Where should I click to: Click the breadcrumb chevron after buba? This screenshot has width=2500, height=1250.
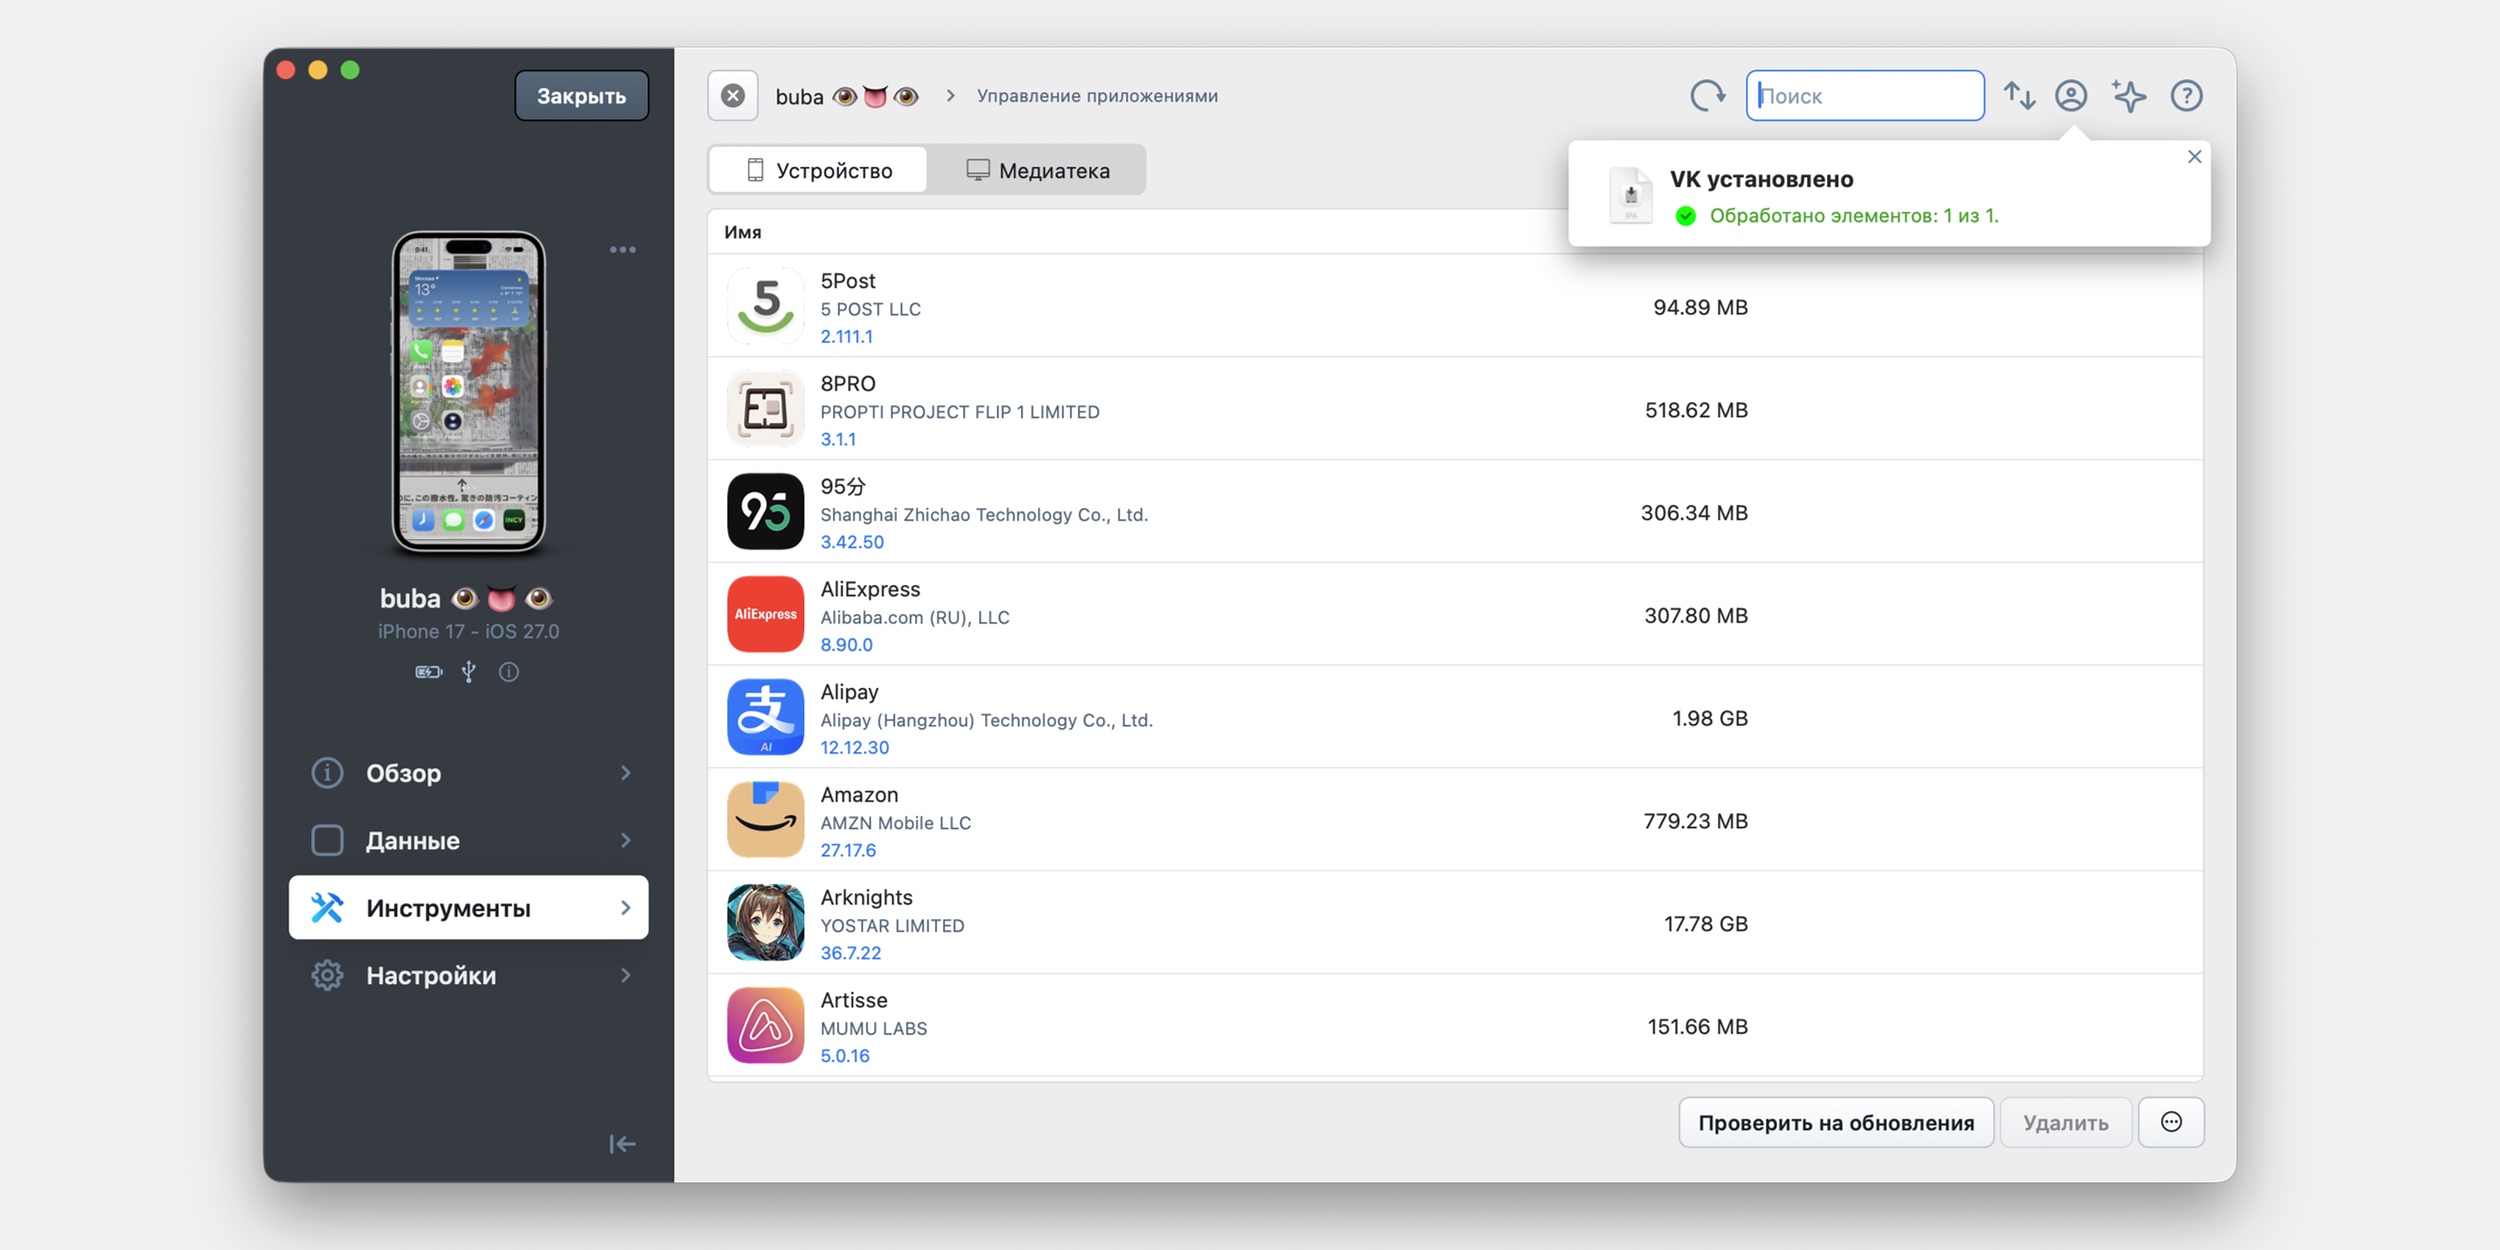(x=950, y=96)
